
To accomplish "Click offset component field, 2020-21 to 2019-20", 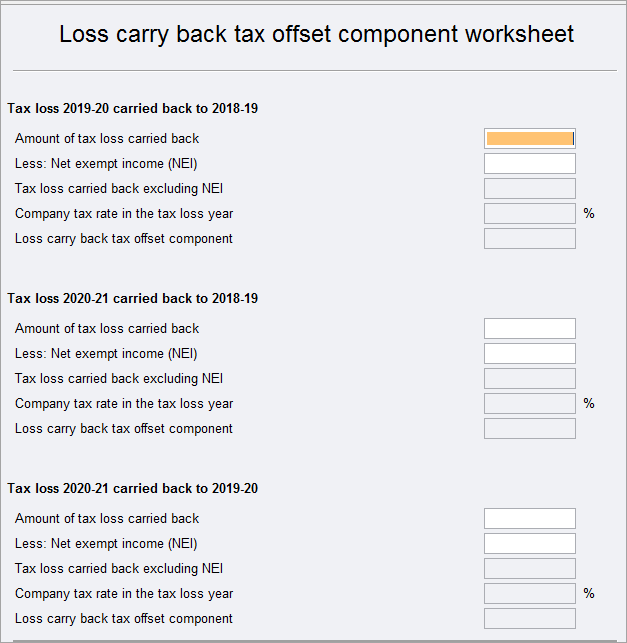I will (x=529, y=619).
